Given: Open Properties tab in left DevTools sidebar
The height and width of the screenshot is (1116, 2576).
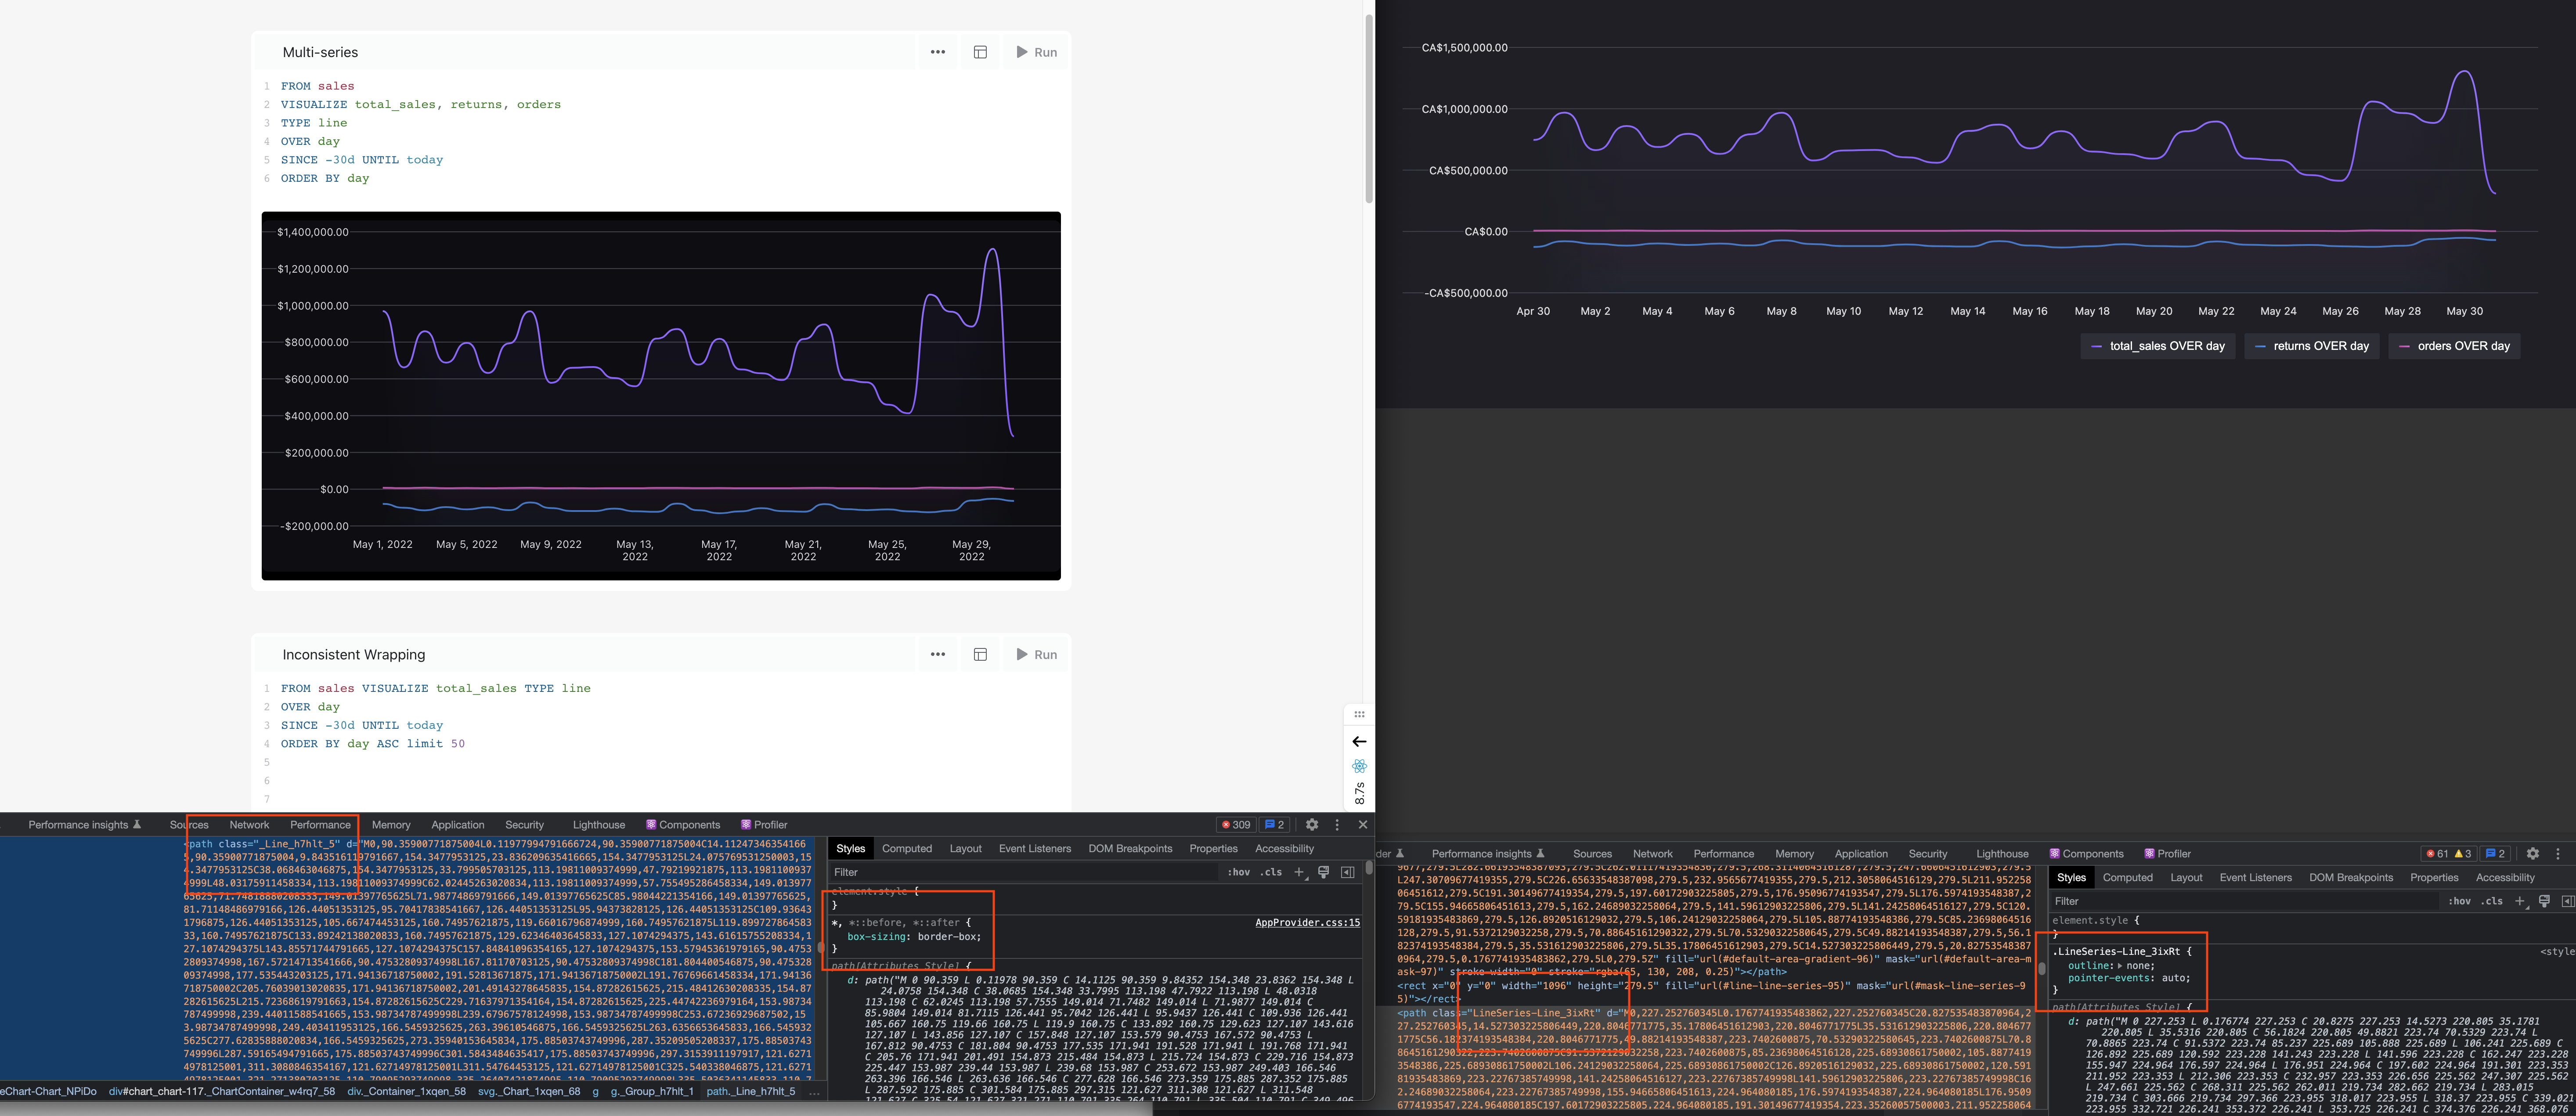Looking at the screenshot, I should pyautogui.click(x=1213, y=848).
